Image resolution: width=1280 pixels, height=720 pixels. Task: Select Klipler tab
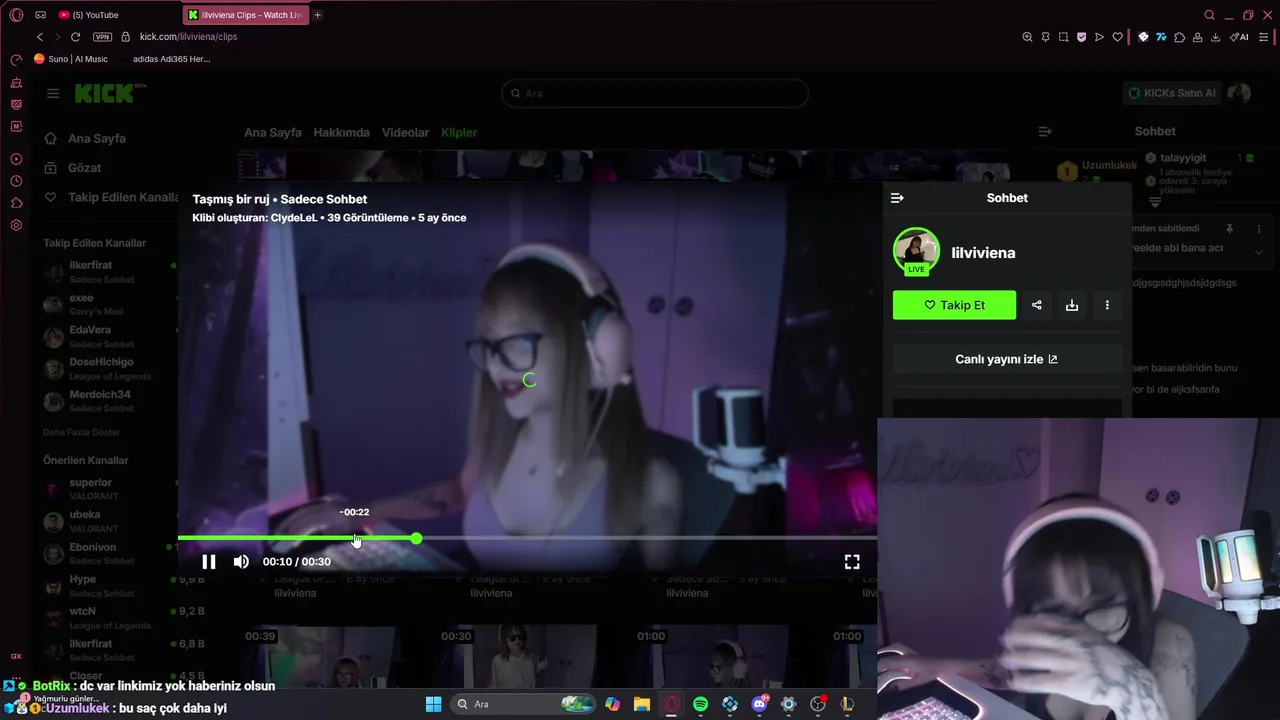(x=459, y=132)
